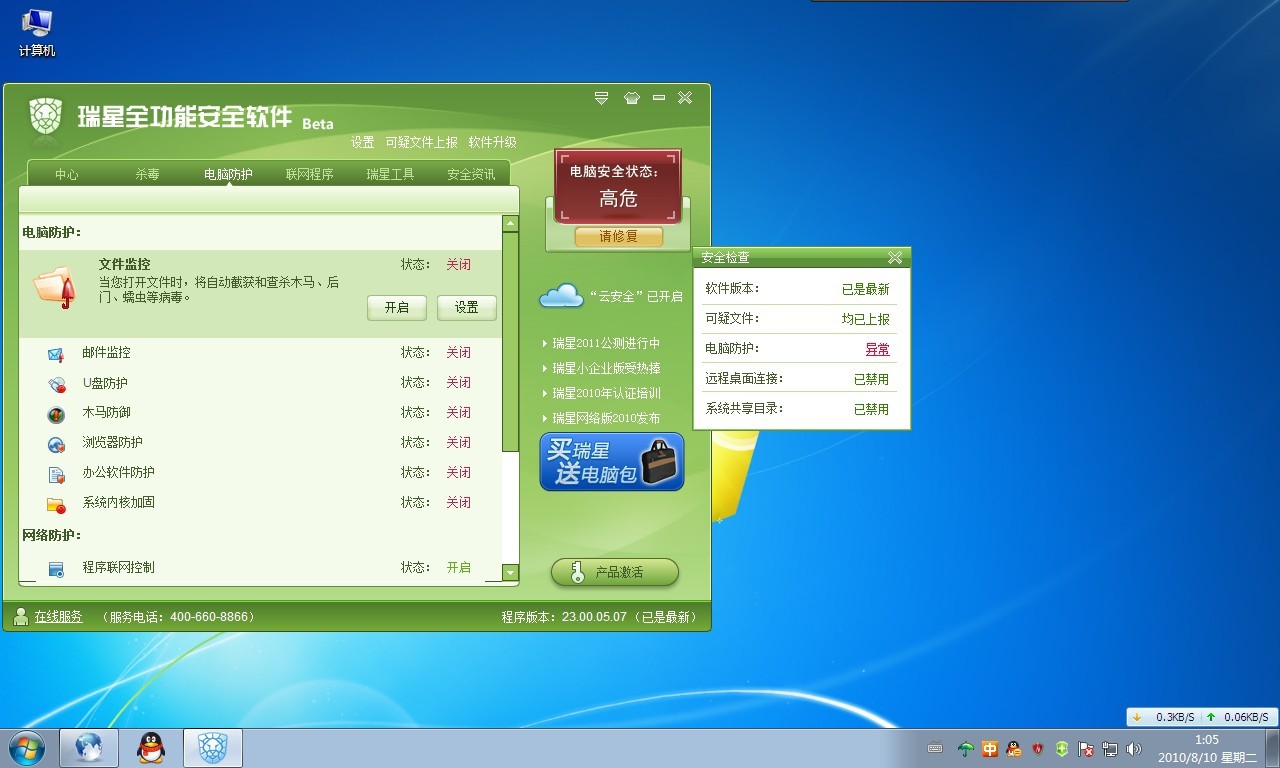Open the 联网程序 tab
The height and width of the screenshot is (768, 1280).
309,174
